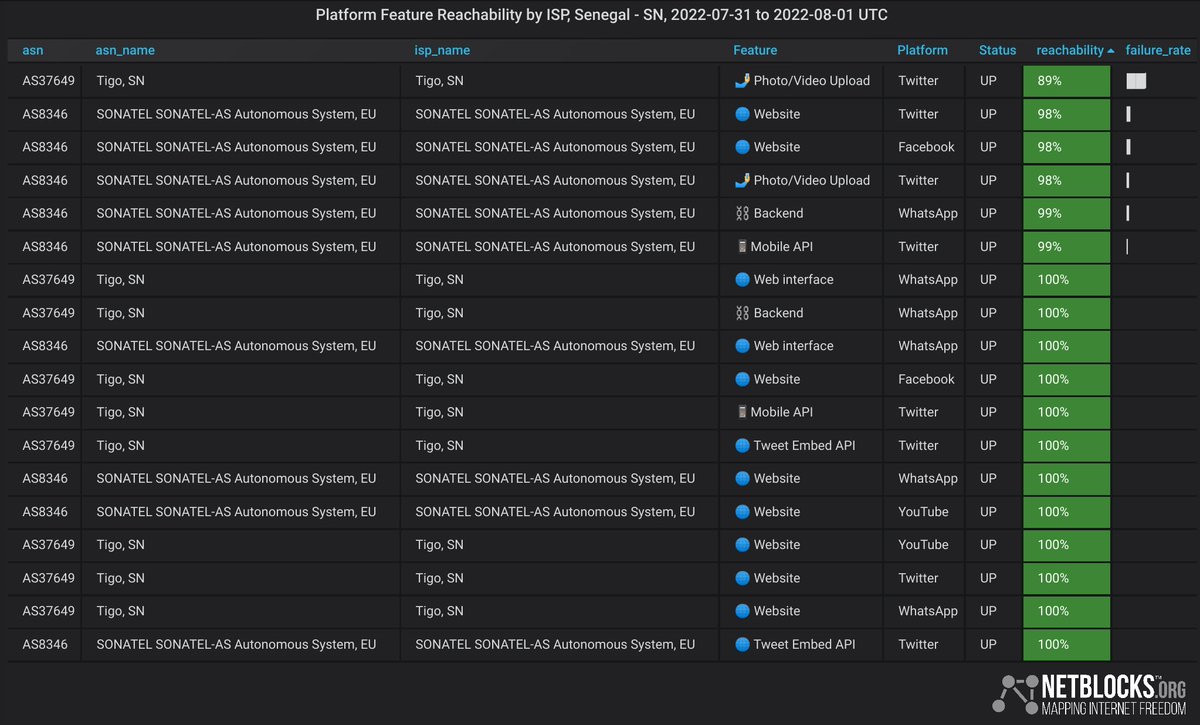Click Web interface text in SONATEL row
Viewport: 1200px width, 725px height.
click(x=793, y=346)
